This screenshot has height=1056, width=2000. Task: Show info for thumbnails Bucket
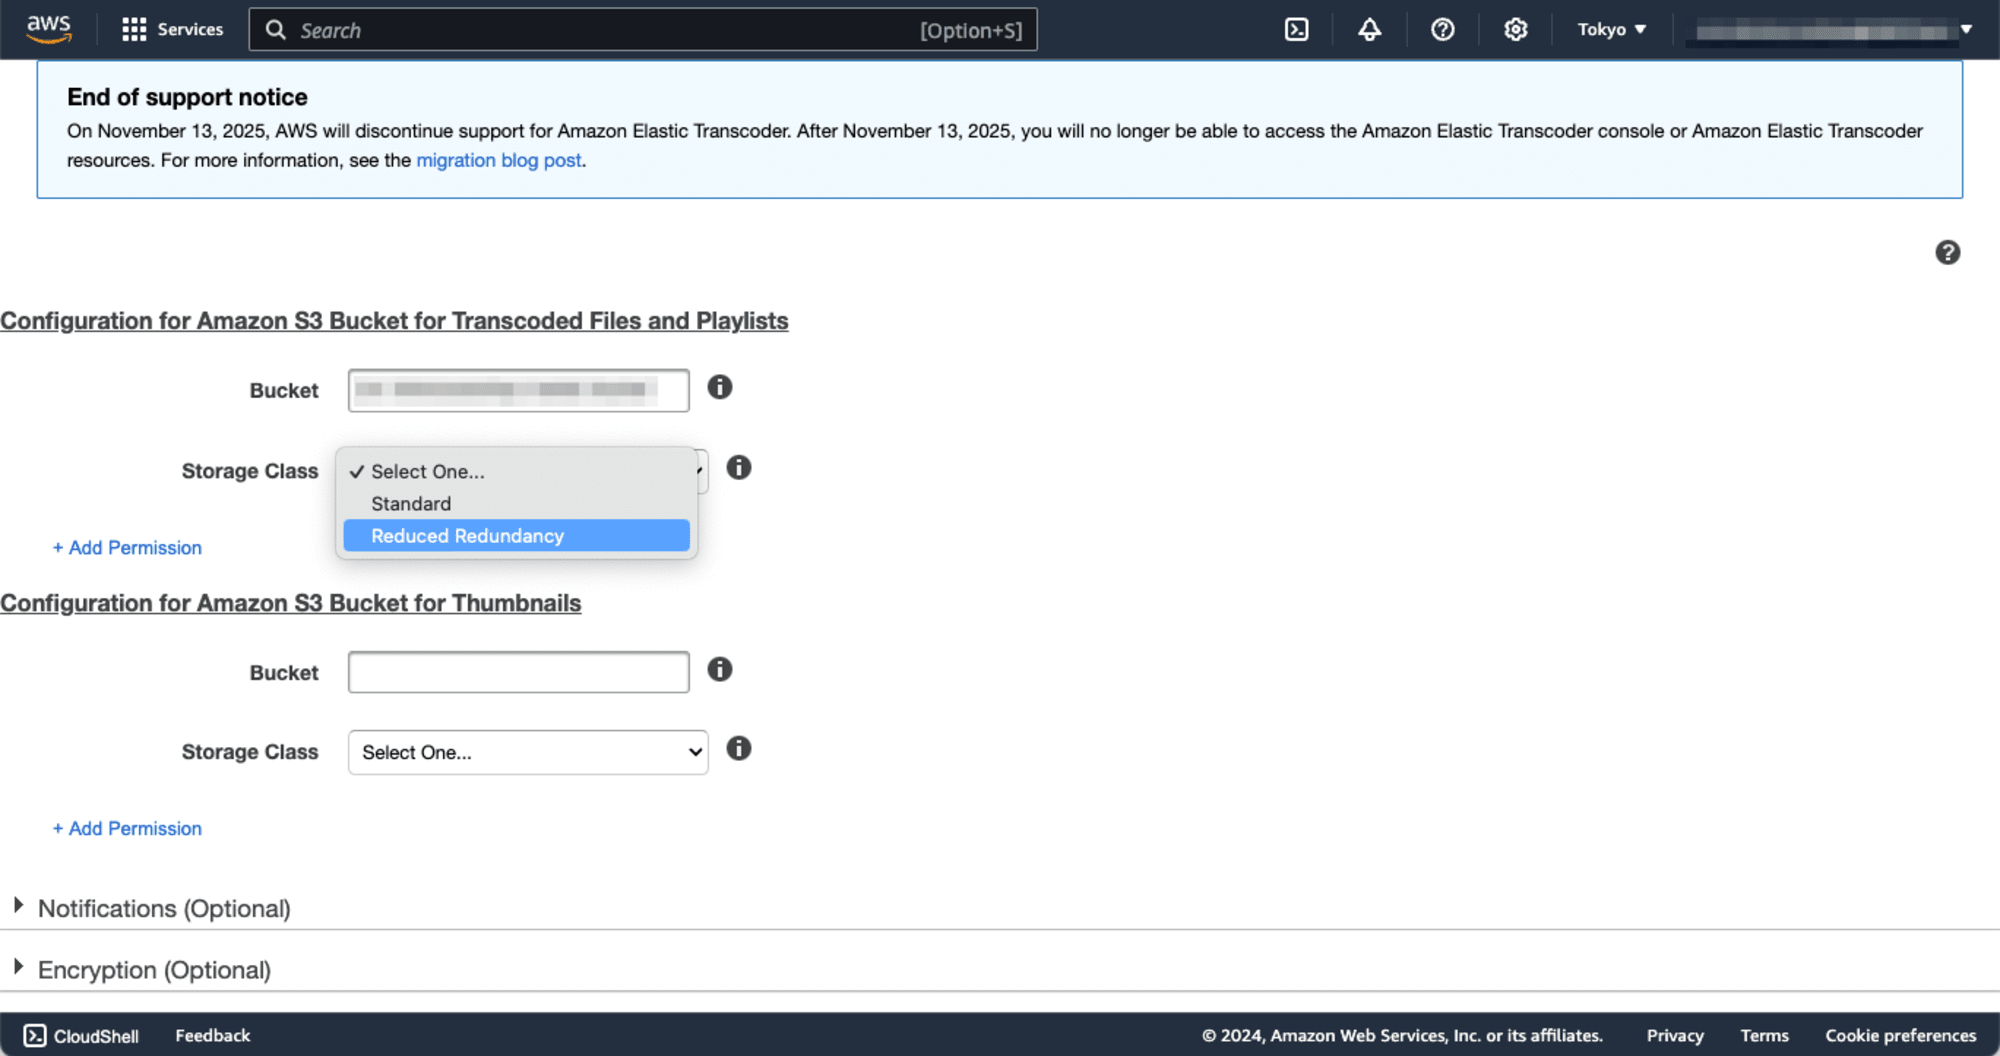click(720, 669)
